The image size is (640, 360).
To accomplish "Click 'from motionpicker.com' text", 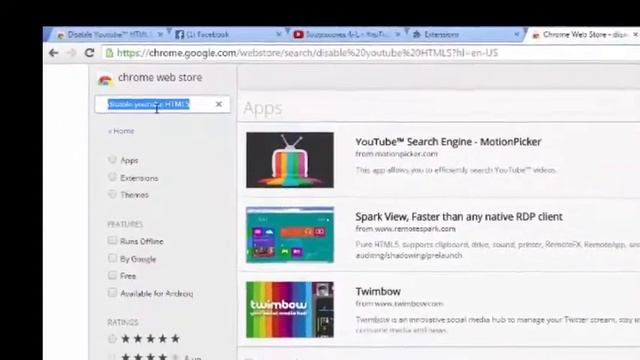I will point(396,154).
